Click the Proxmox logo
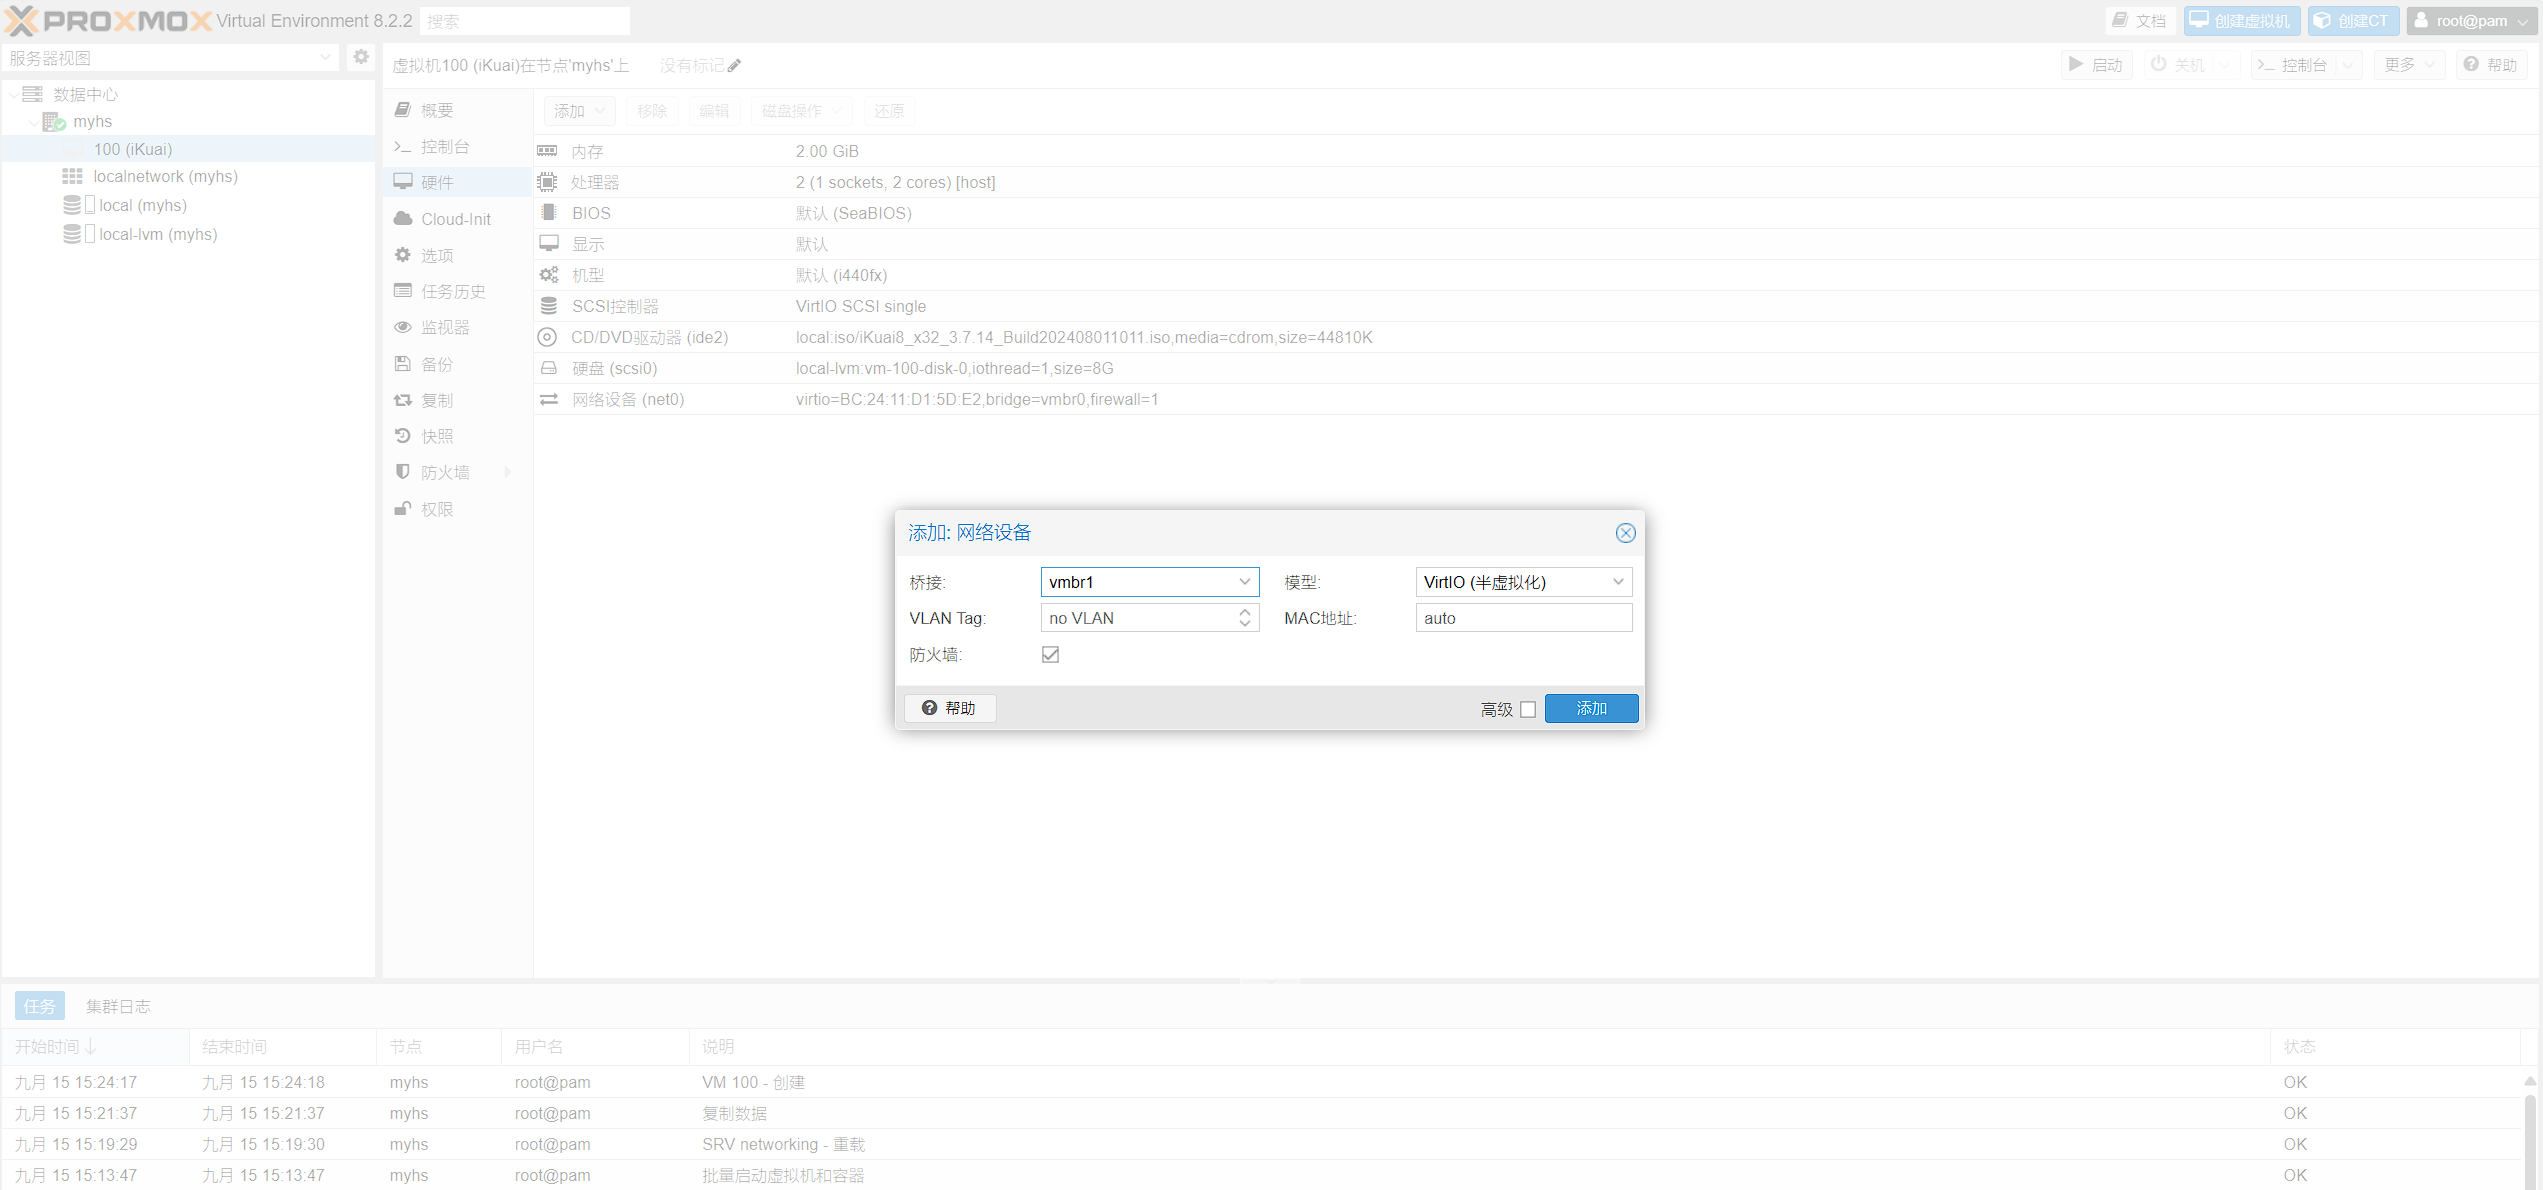The height and width of the screenshot is (1190, 2543). (x=108, y=21)
